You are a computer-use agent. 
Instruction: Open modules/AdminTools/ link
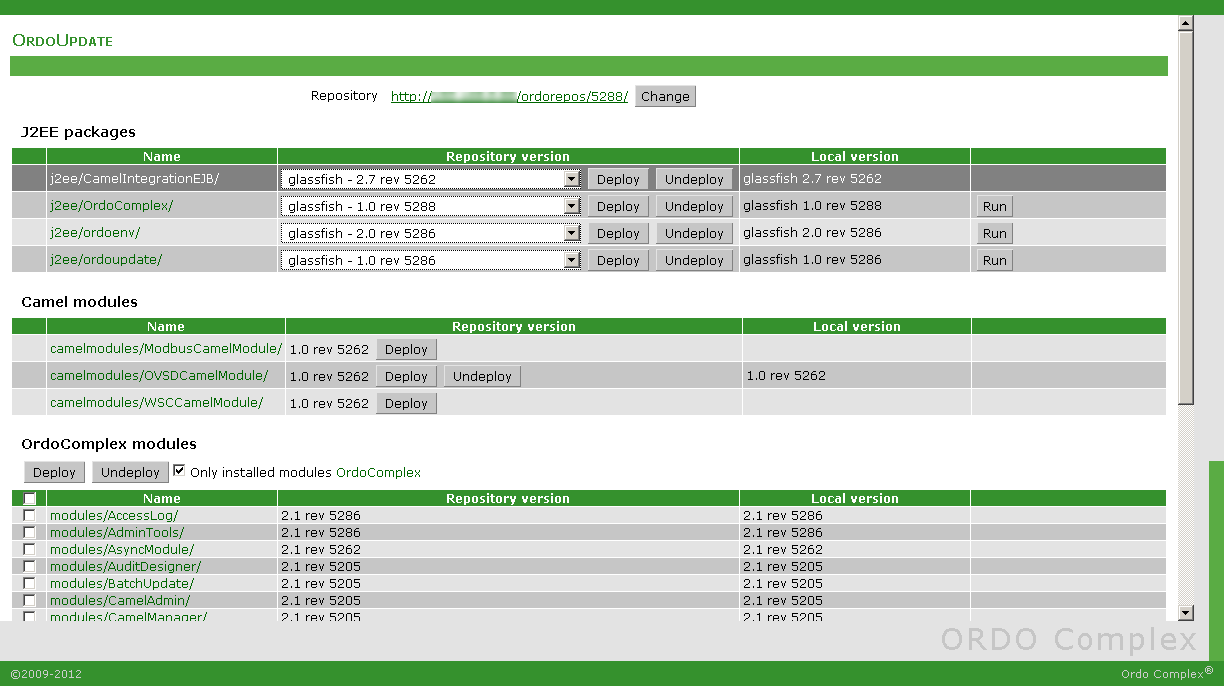(116, 533)
